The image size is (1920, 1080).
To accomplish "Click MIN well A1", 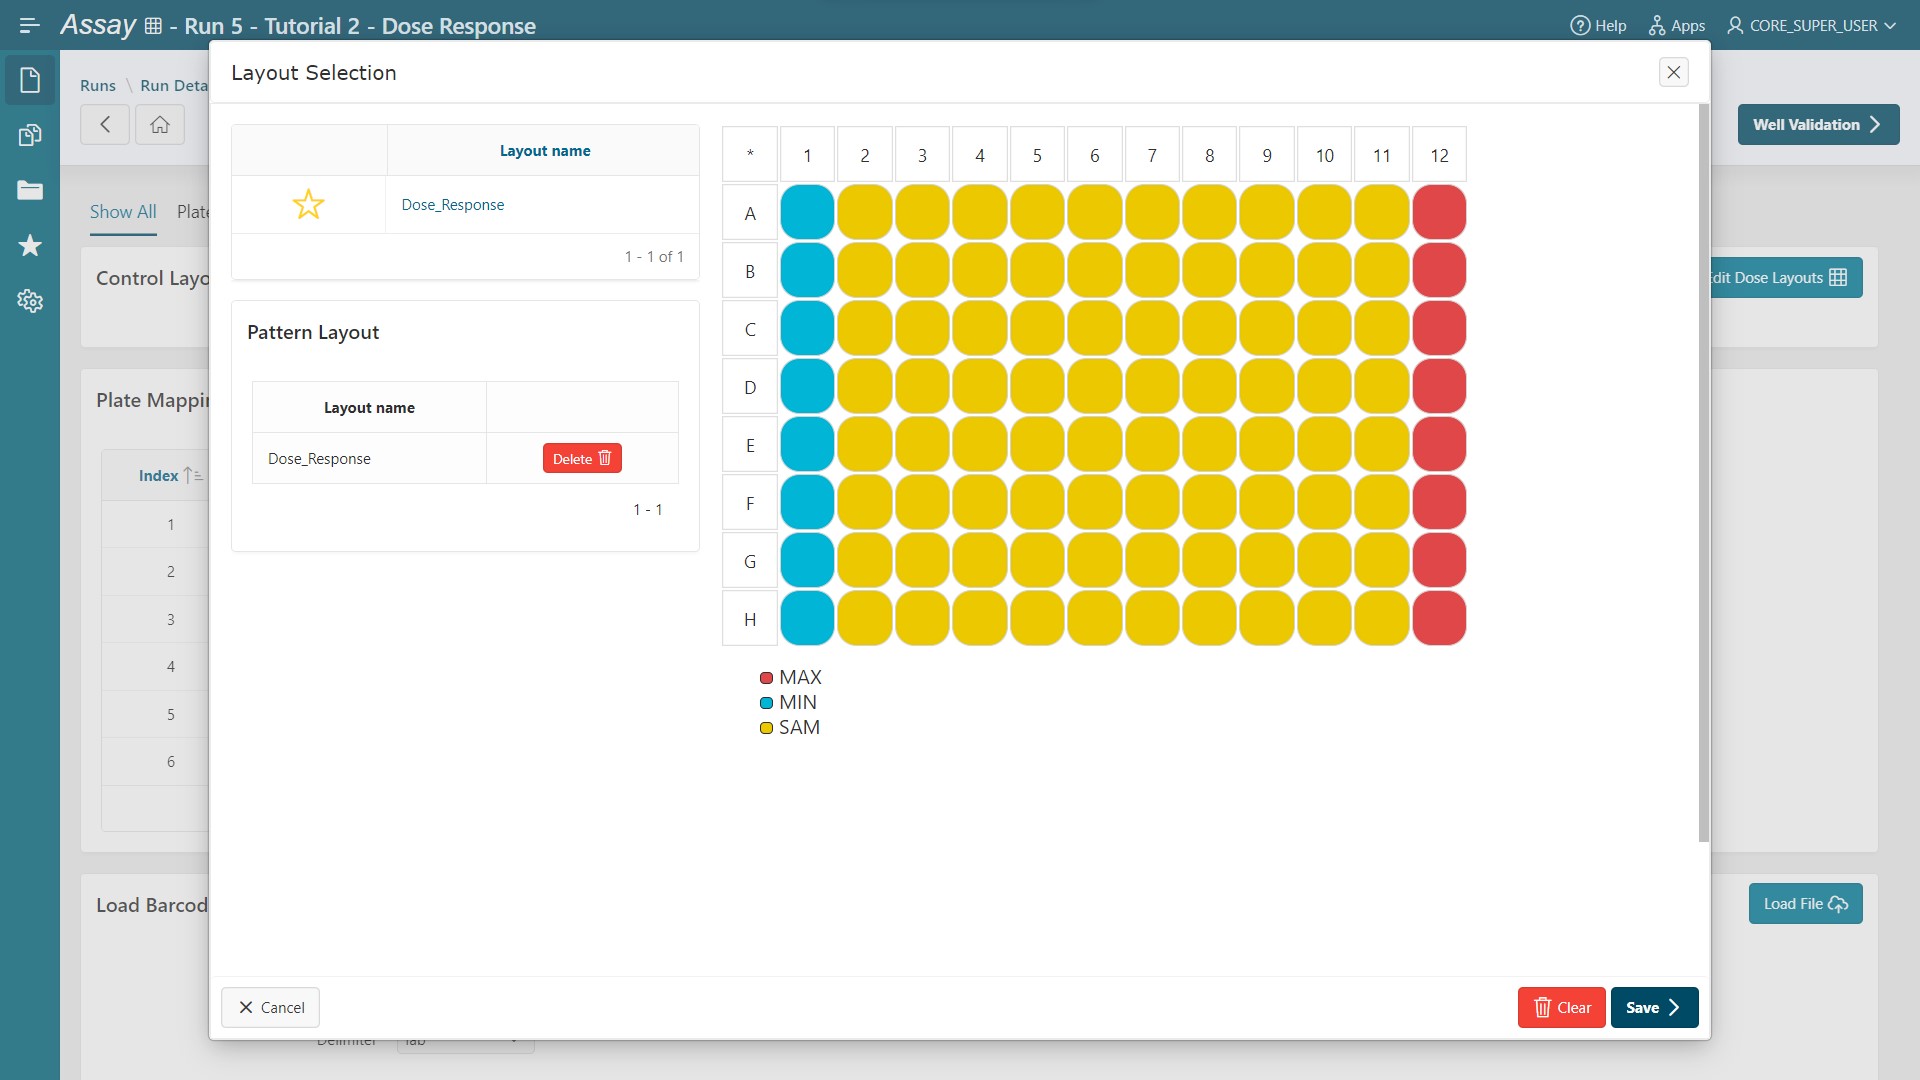I will click(807, 212).
